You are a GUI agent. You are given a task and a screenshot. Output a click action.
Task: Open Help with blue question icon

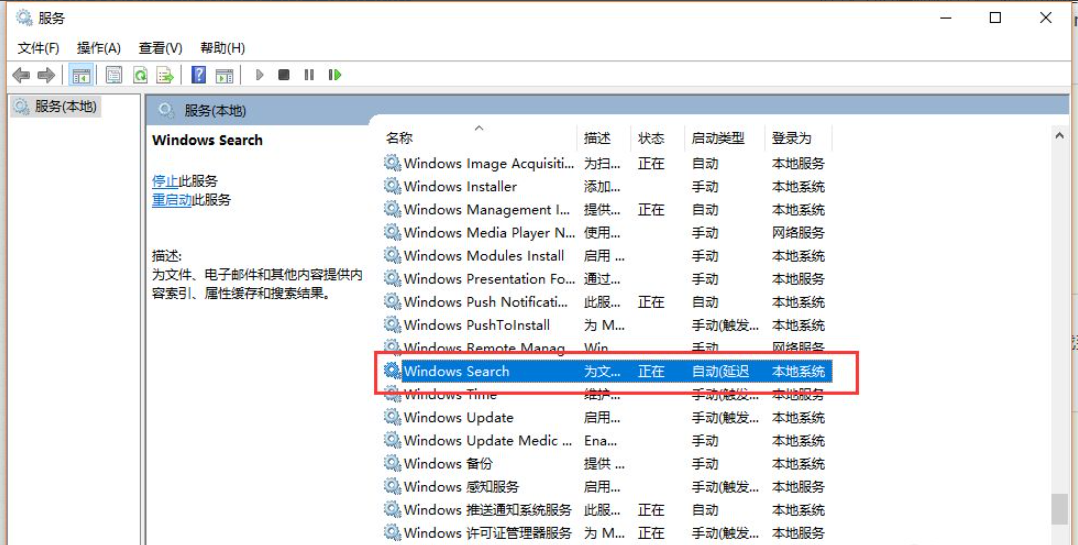198,75
